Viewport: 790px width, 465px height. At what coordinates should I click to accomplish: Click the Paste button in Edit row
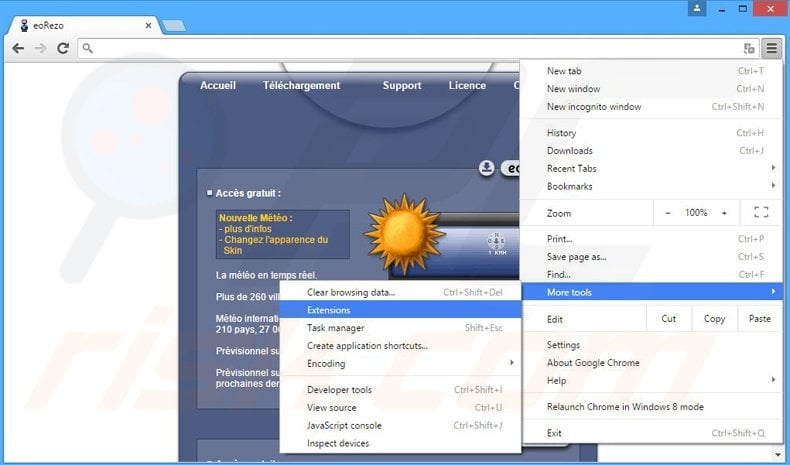(x=759, y=319)
